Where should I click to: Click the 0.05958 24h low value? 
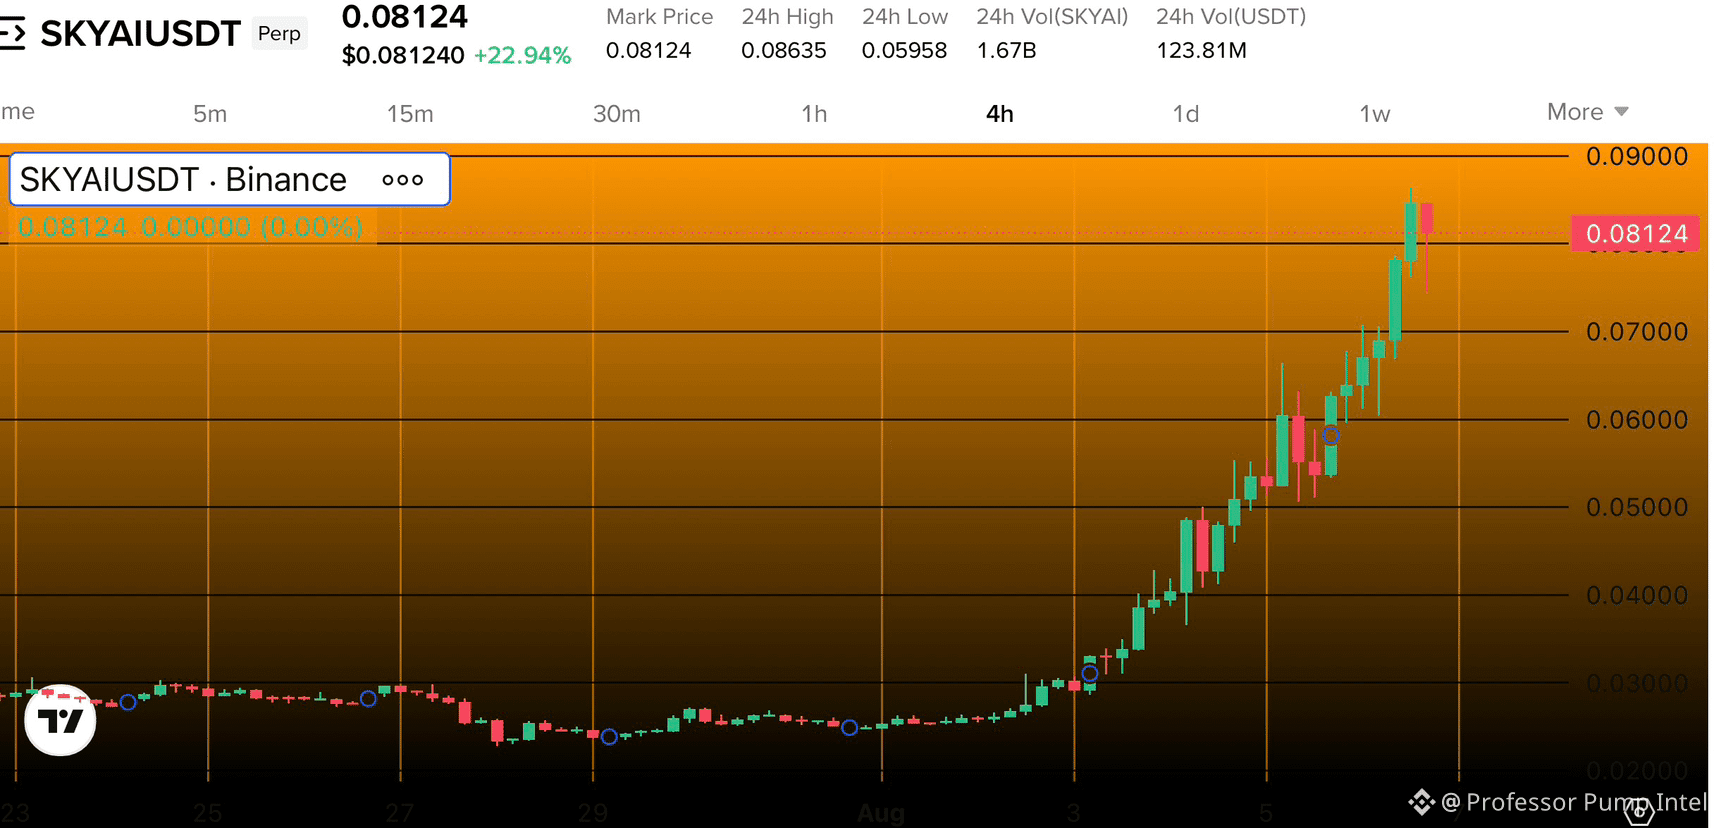905,50
